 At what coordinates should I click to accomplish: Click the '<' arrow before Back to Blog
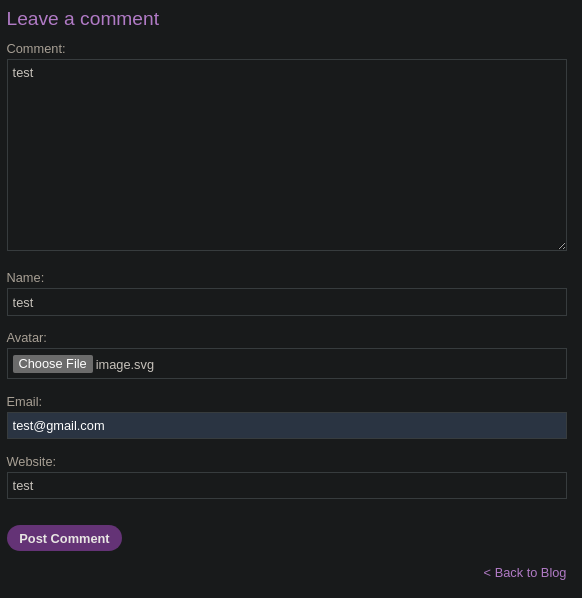[x=487, y=573]
